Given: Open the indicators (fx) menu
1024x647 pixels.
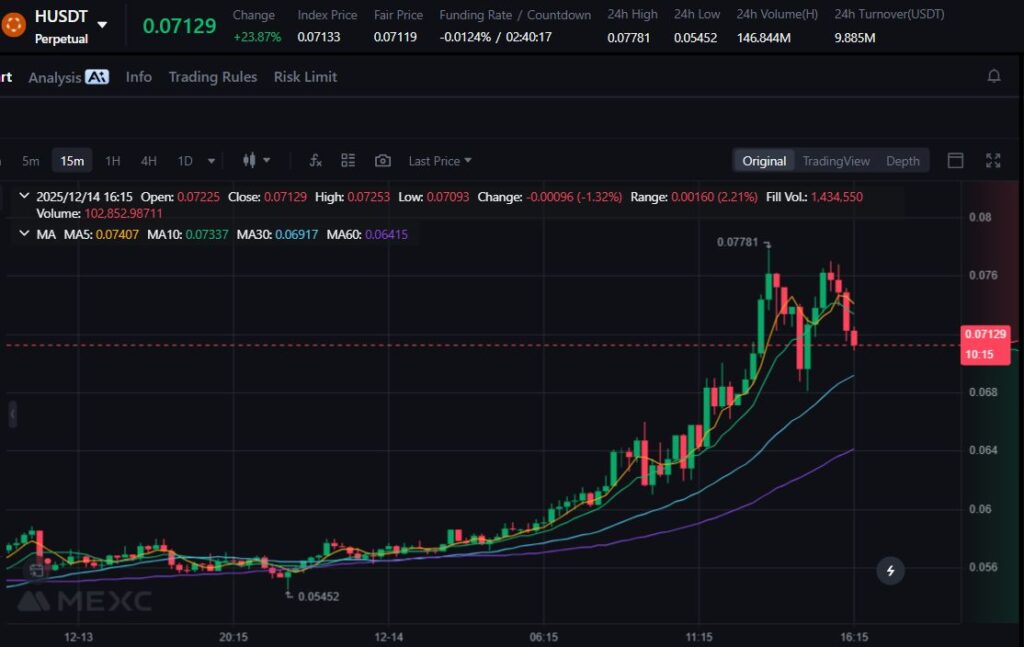Looking at the screenshot, I should click(x=315, y=161).
